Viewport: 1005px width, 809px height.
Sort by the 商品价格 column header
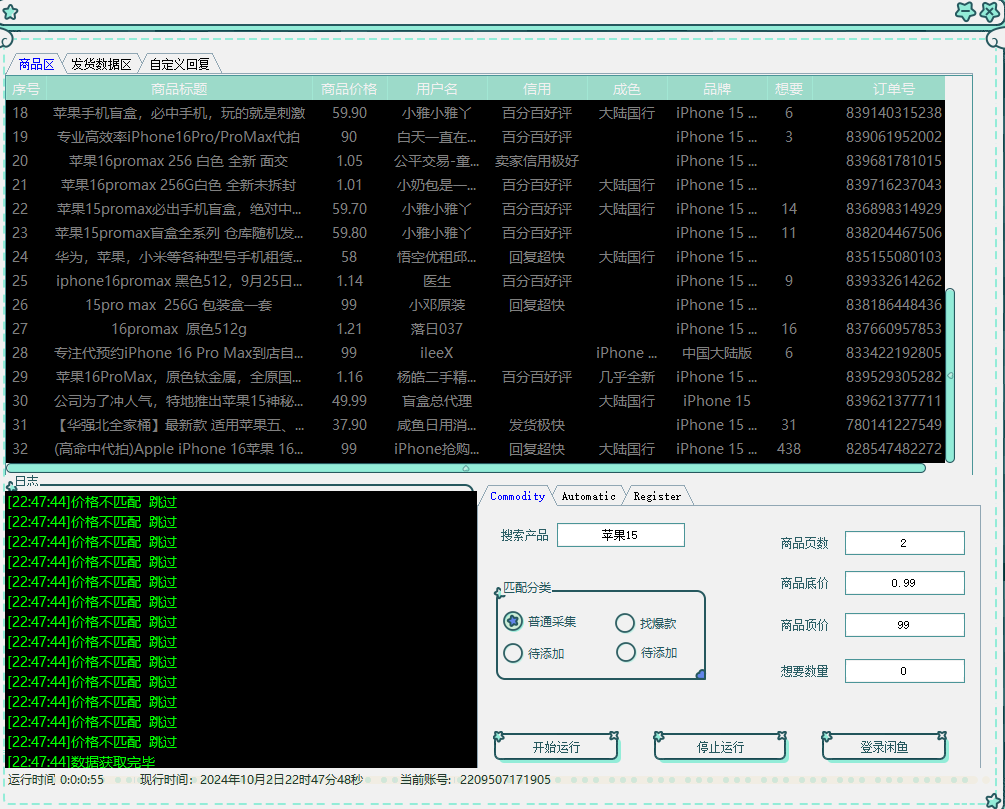tap(349, 89)
